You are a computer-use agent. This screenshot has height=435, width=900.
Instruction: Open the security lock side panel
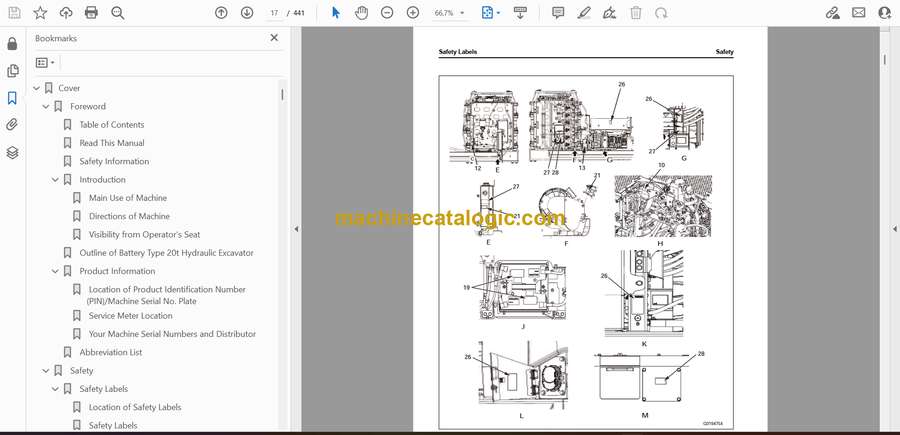13,44
